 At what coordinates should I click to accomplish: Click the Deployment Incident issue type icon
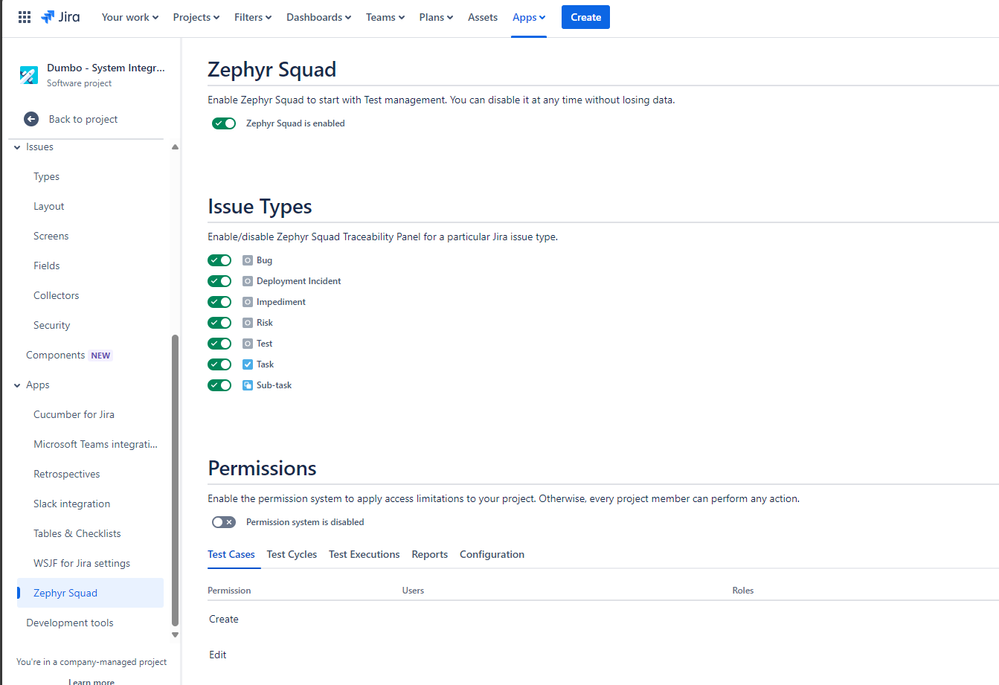point(247,281)
